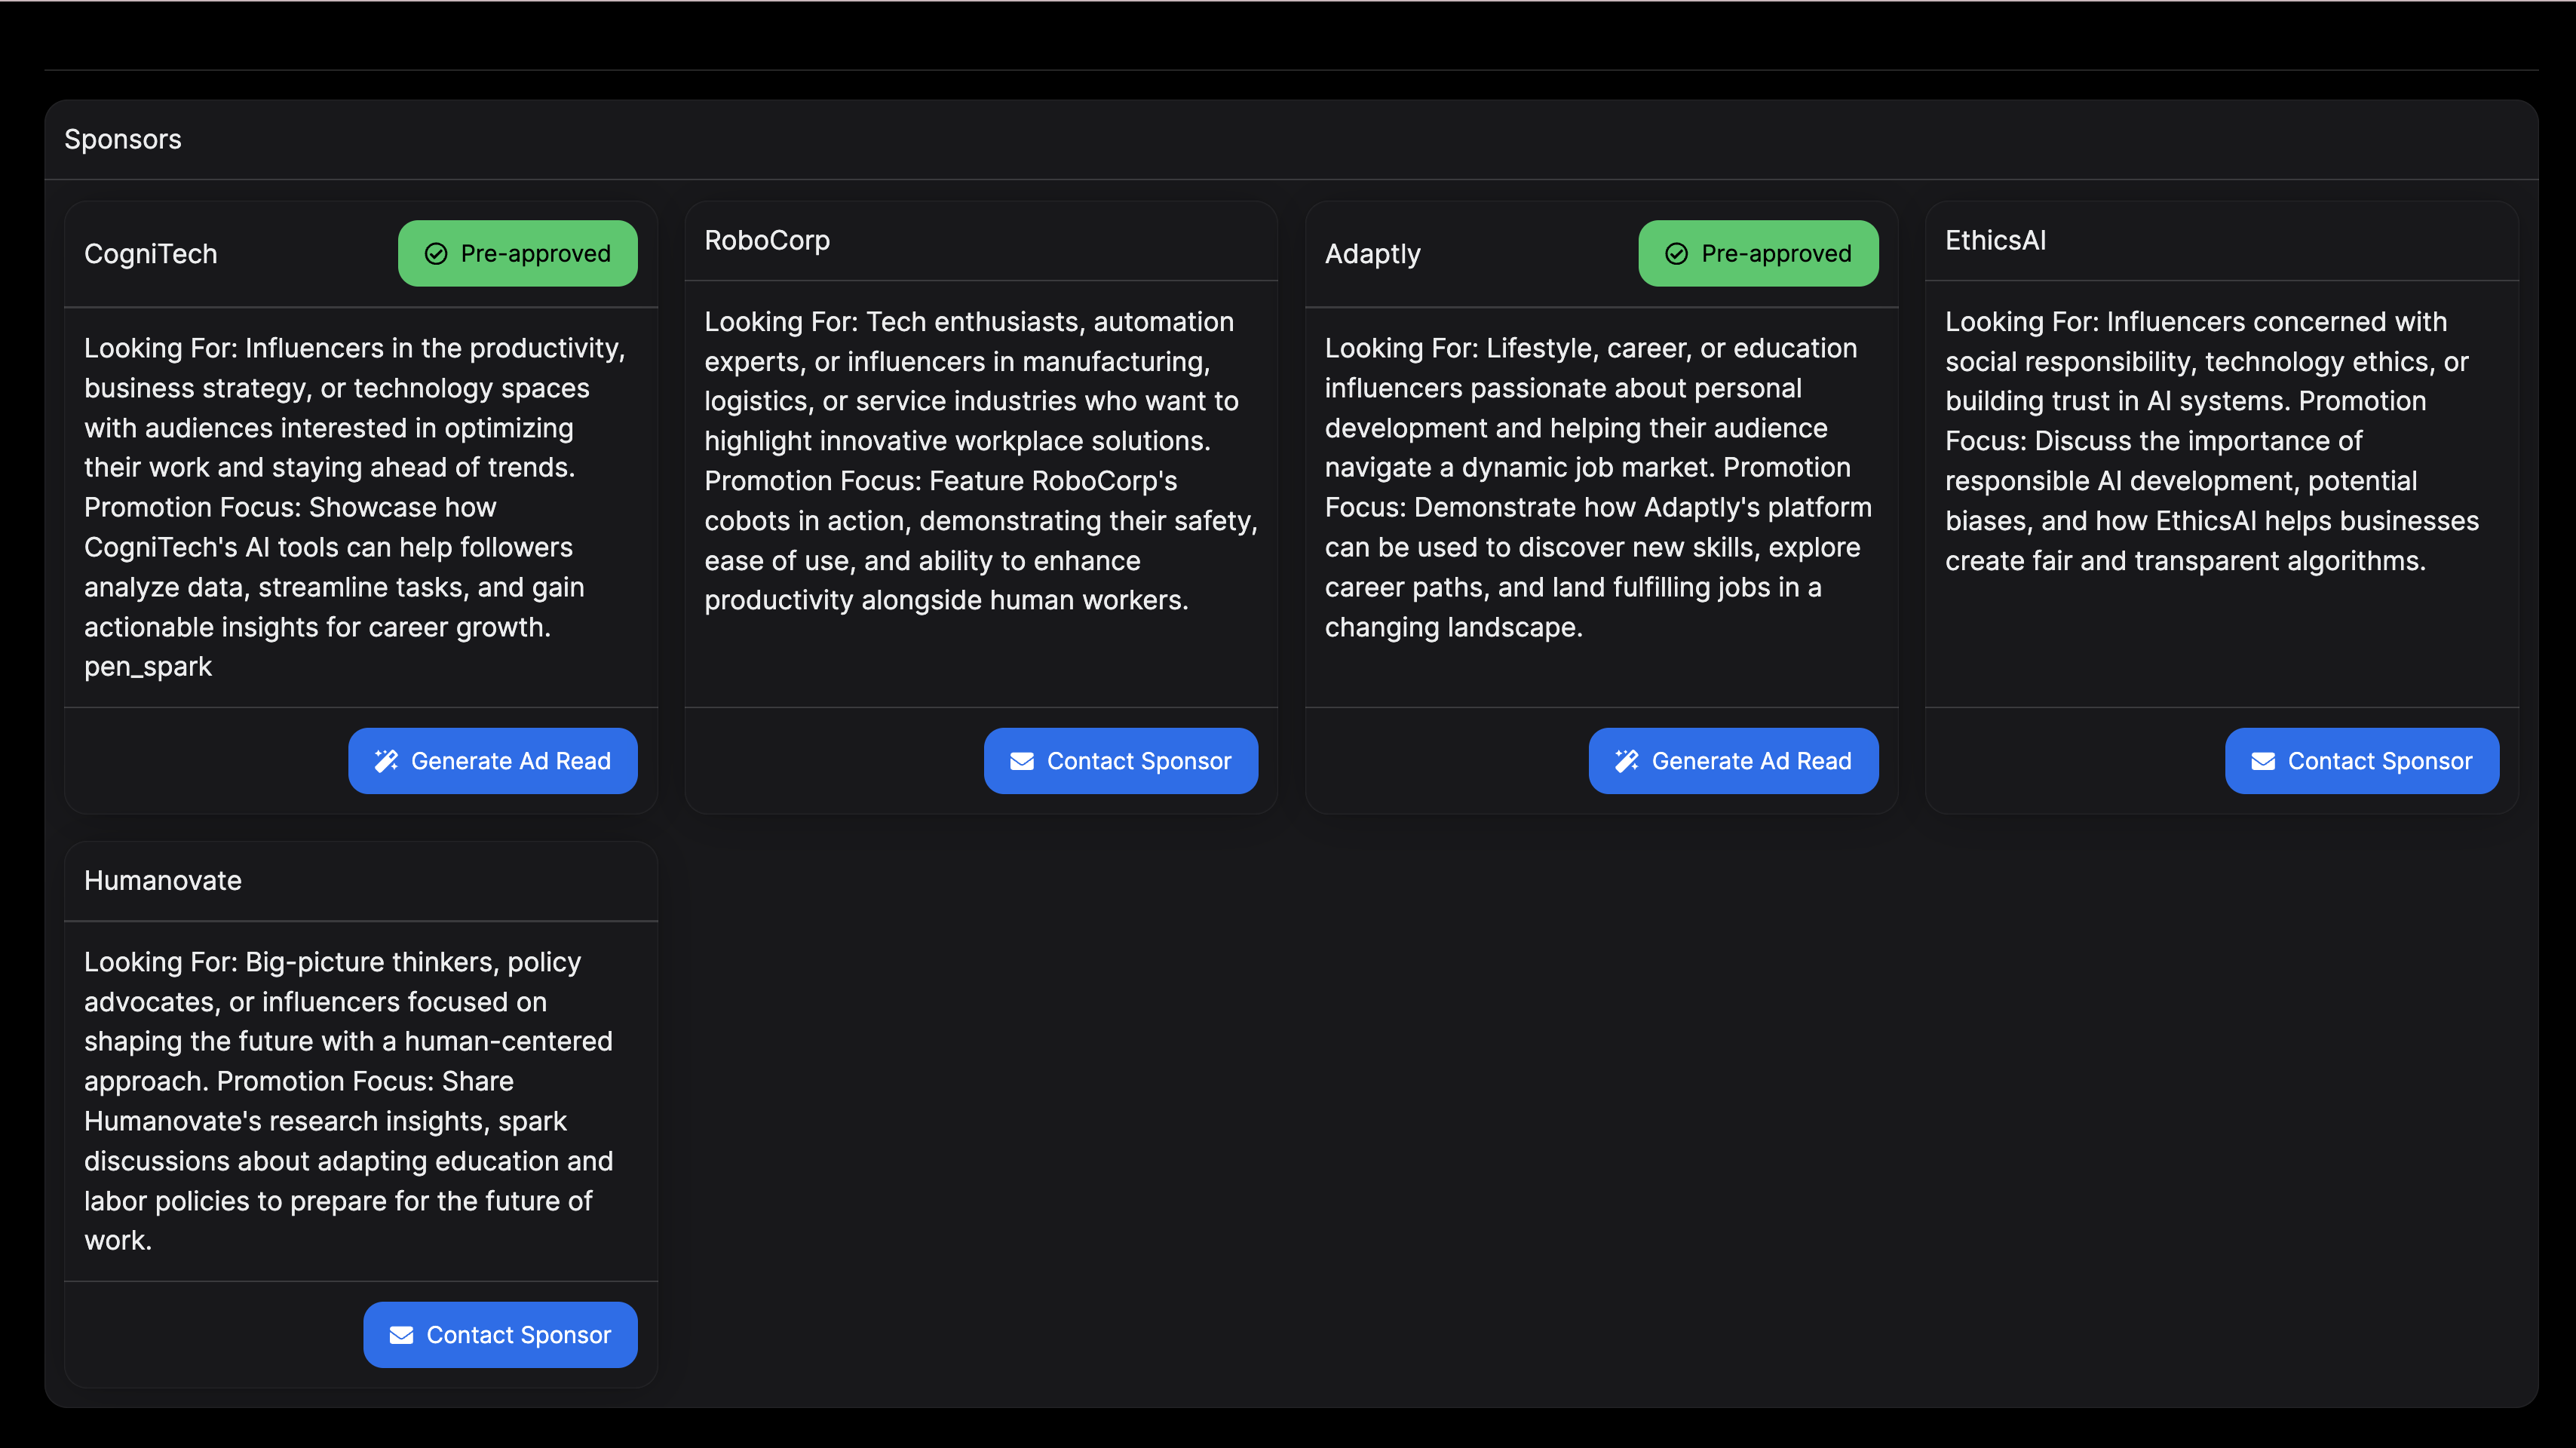
Task: Click the magic wand icon on CogniTech's button
Action: point(386,761)
